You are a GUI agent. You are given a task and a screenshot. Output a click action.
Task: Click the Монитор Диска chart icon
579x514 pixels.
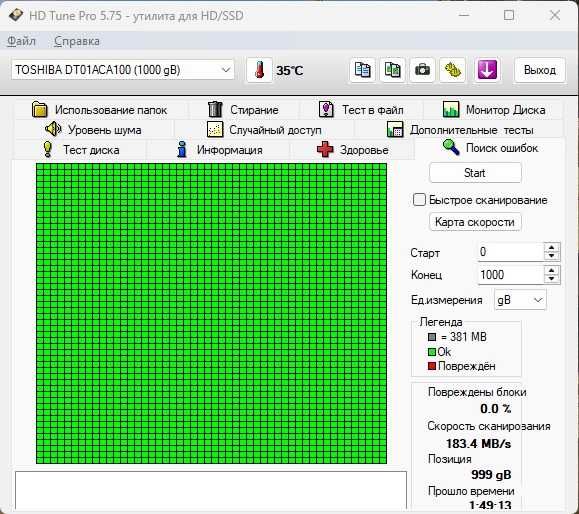451,109
